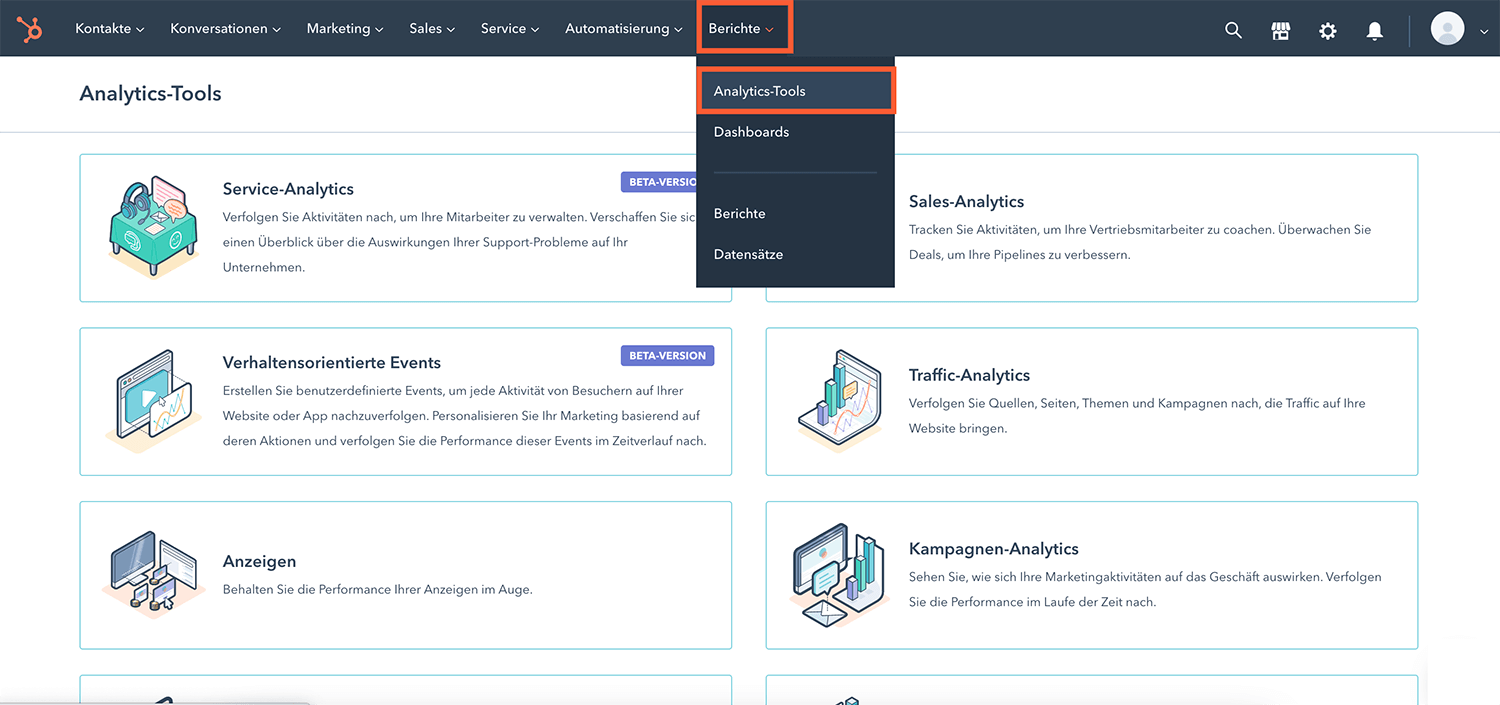This screenshot has height=705, width=1500.
Task: Expand the account menu chevron beside avatar
Action: coord(1484,31)
